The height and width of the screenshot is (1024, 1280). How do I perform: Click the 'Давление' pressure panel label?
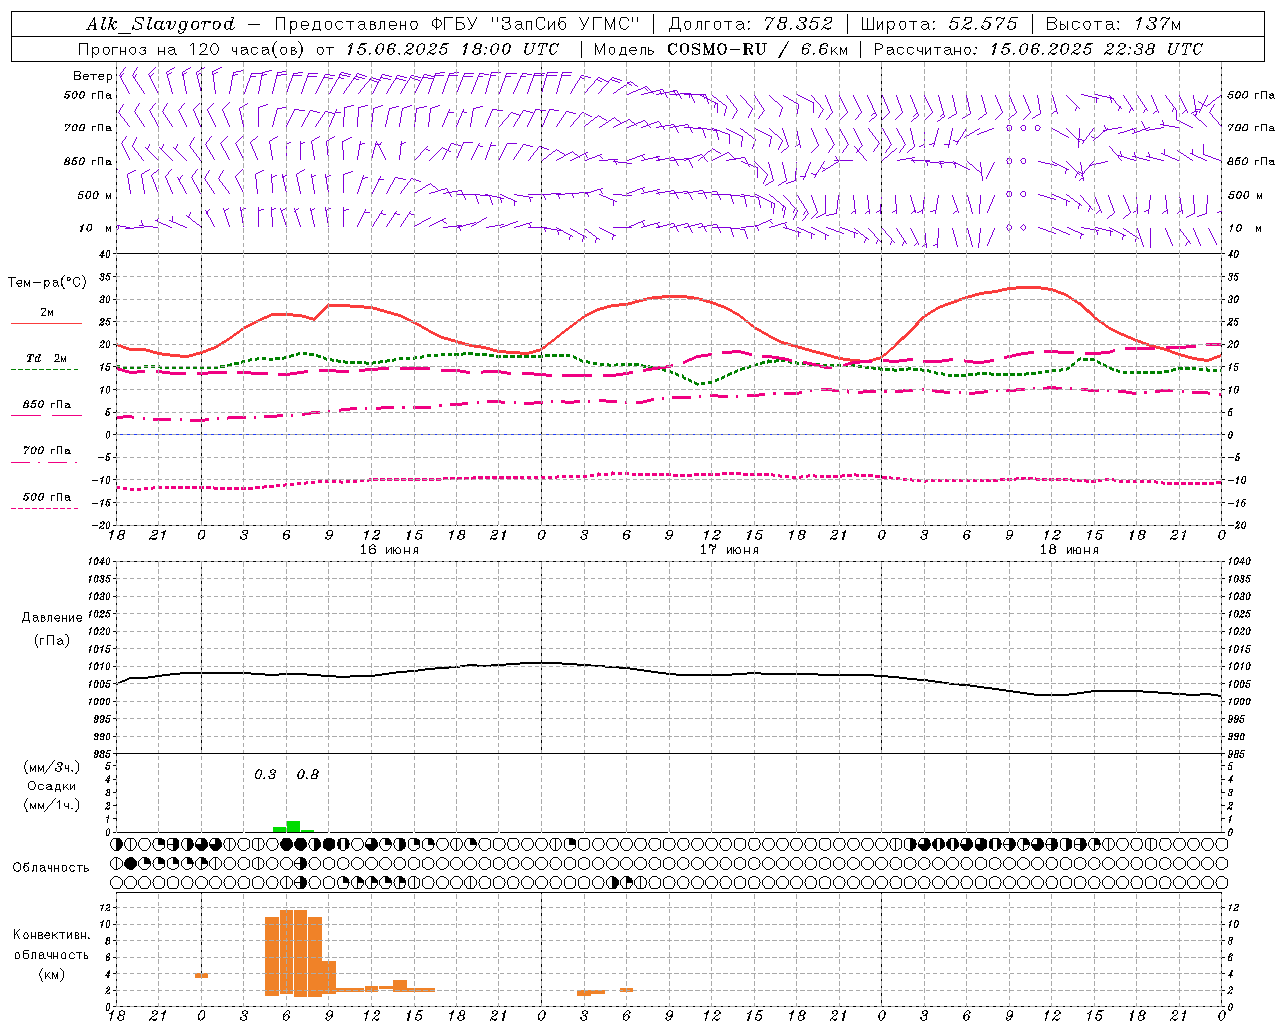[51, 618]
